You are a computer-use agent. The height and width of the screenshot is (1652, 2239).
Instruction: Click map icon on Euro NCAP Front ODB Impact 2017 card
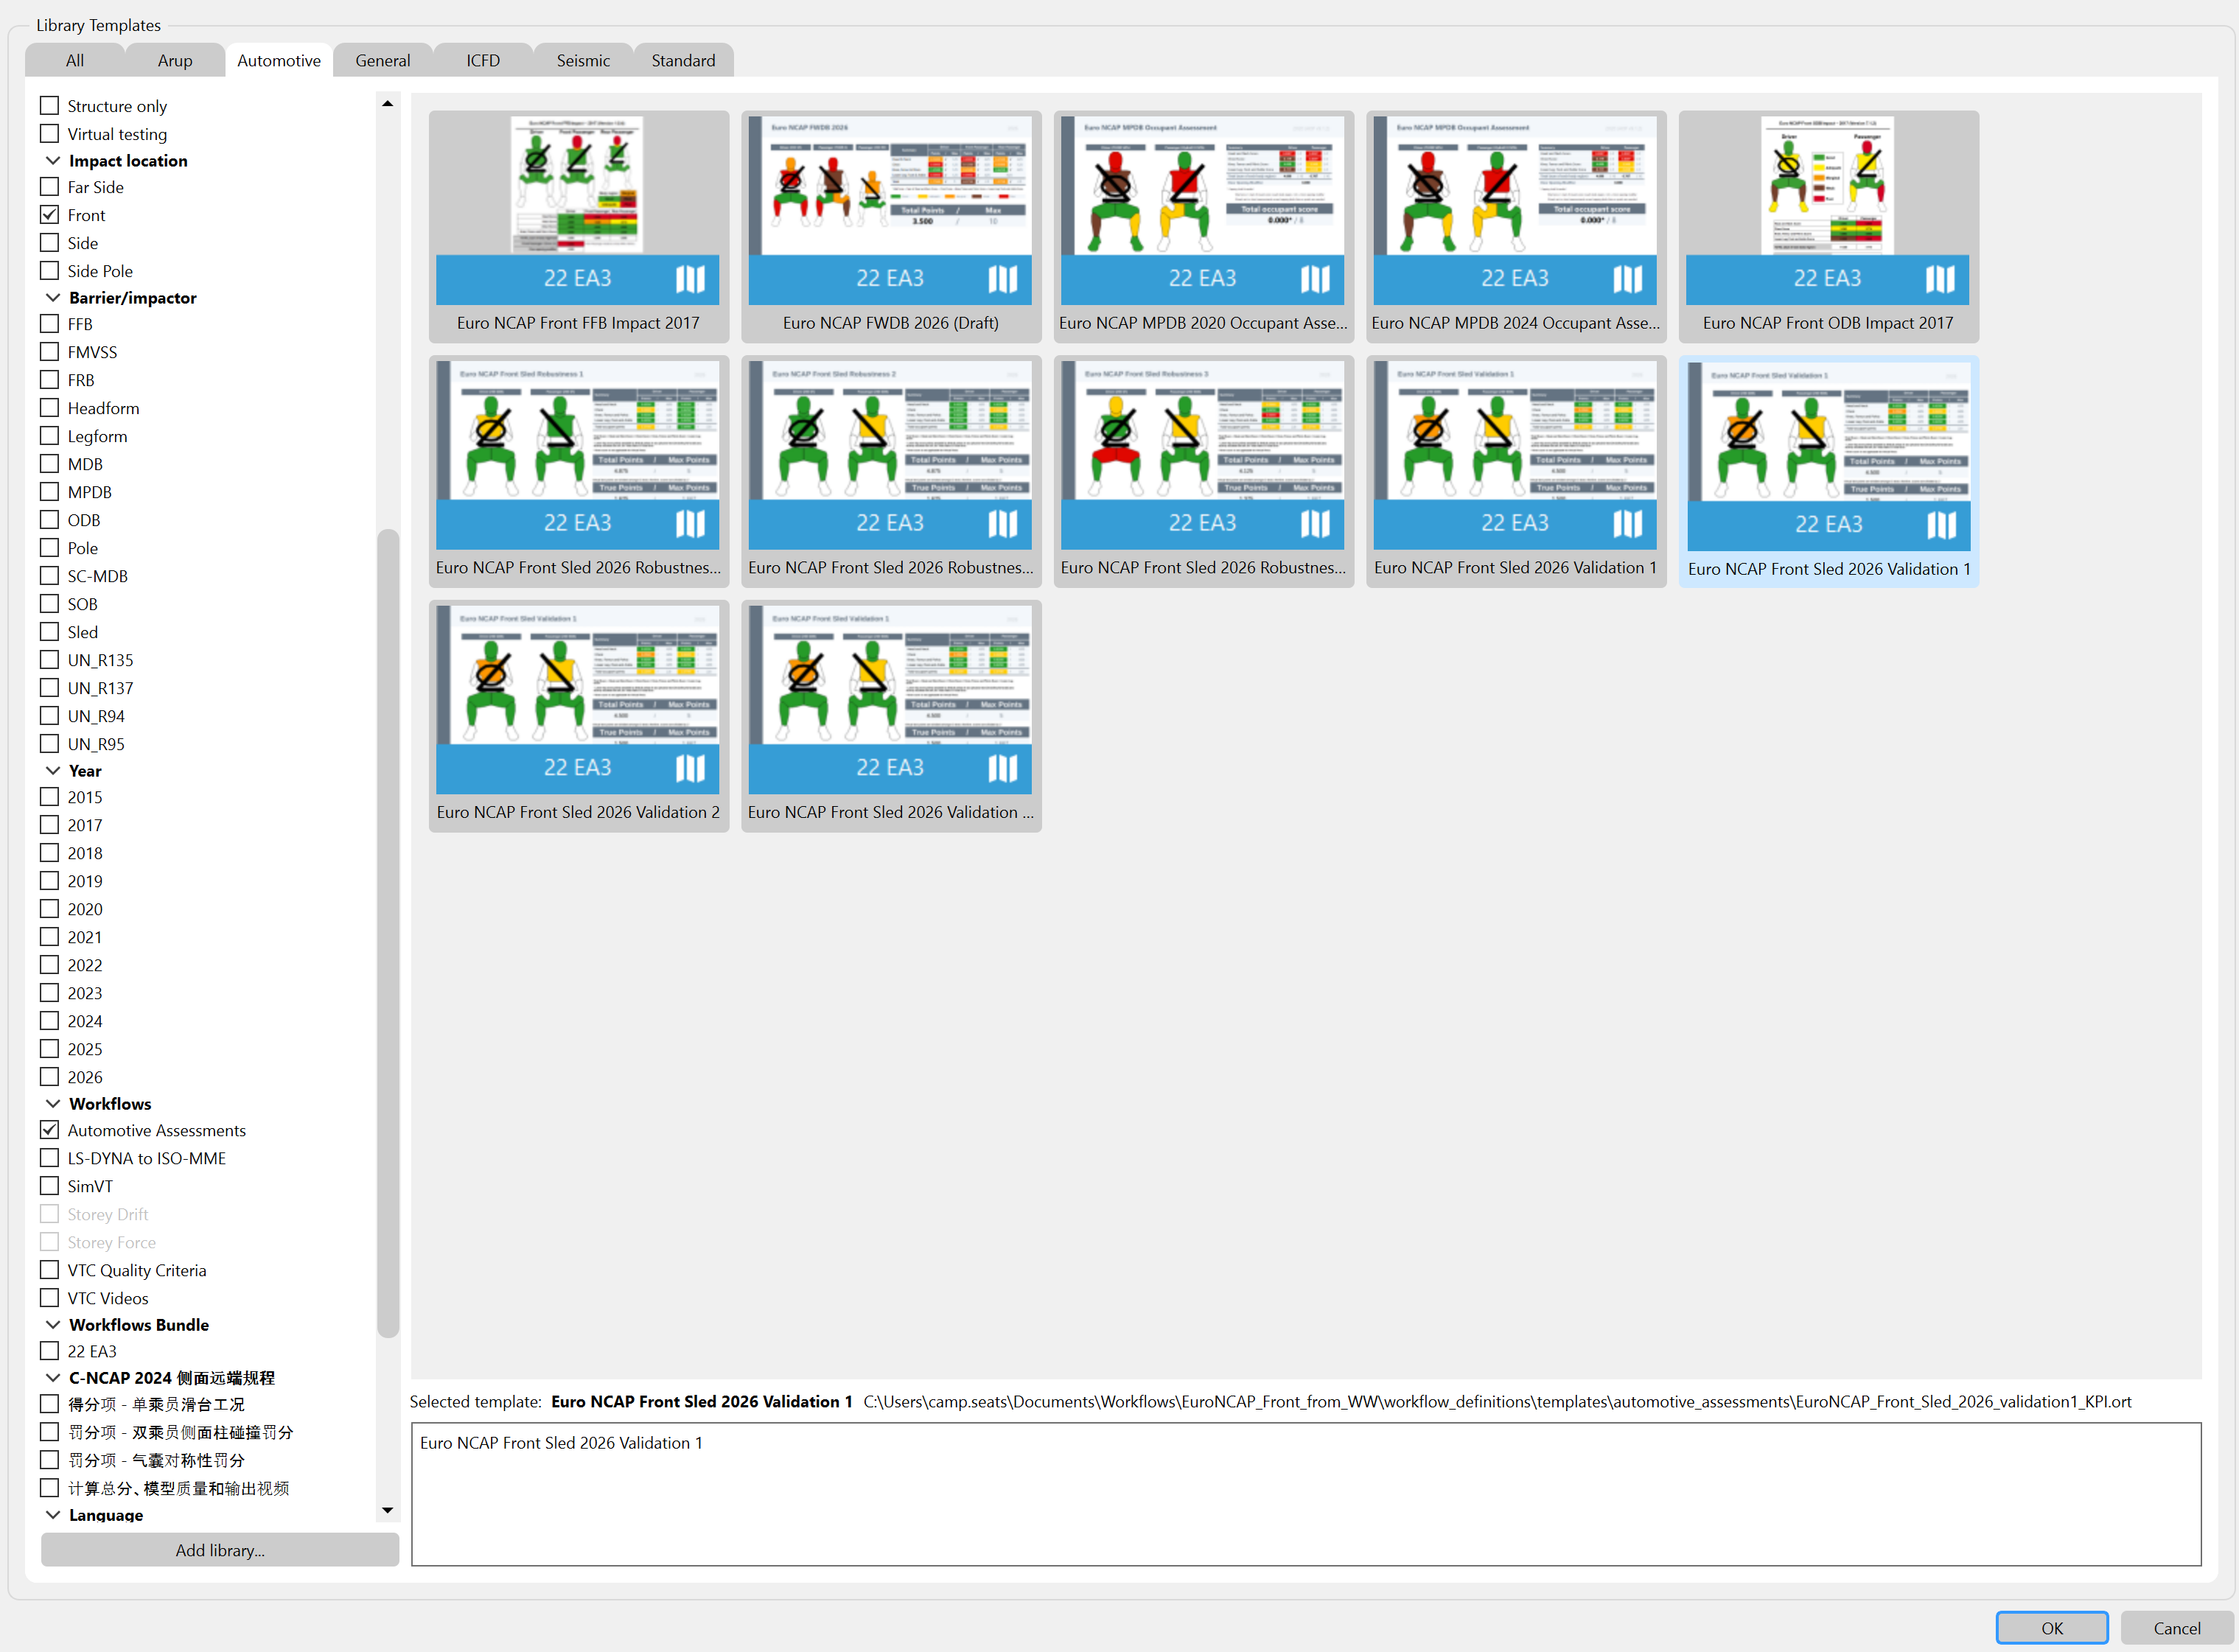(1940, 279)
